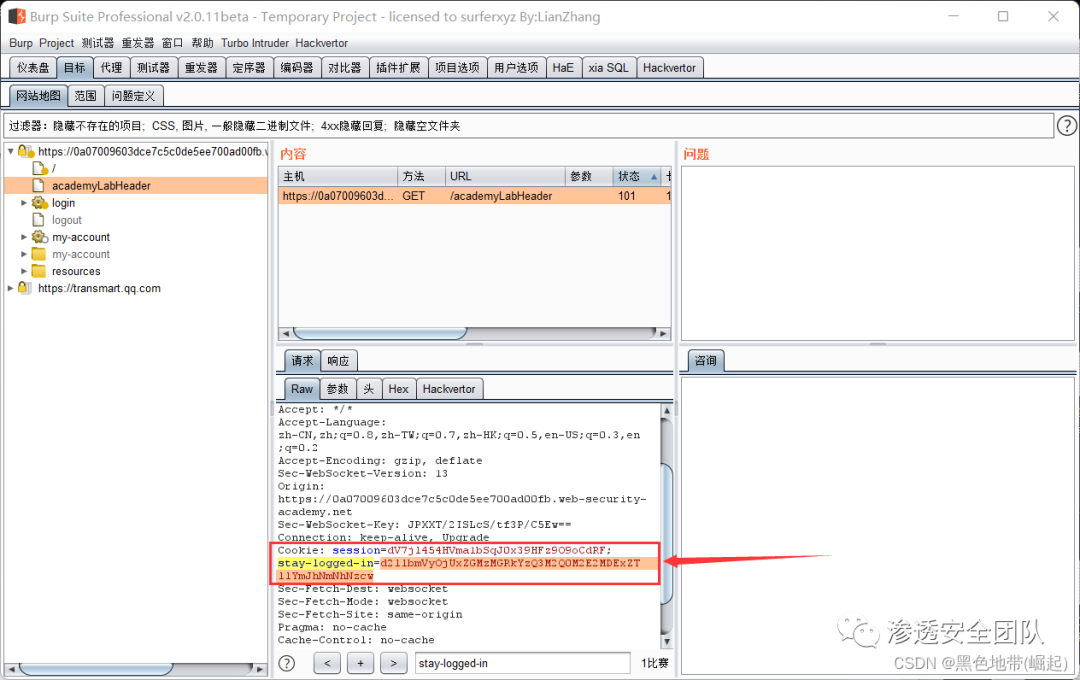Click the lock icon of the web-security-academy host
Image resolution: width=1080 pixels, height=680 pixels.
[25, 151]
